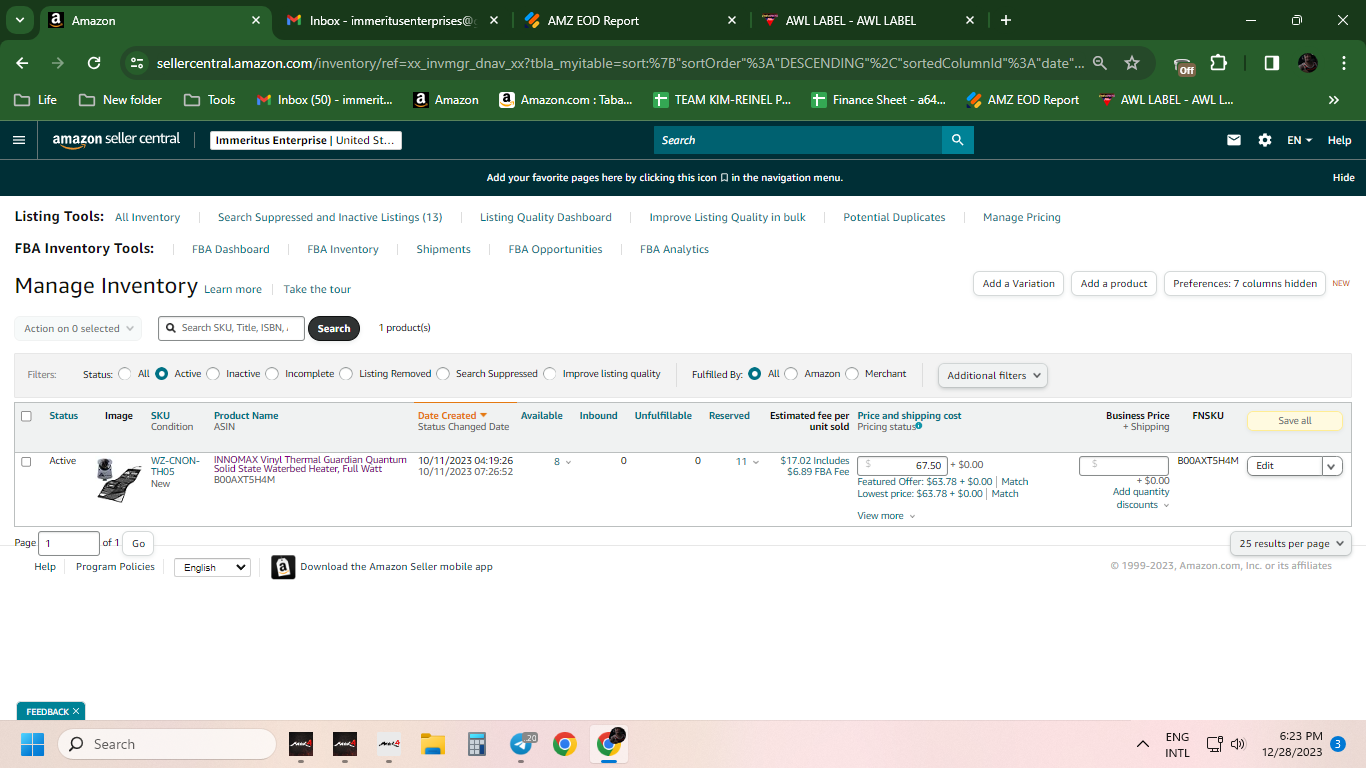Open Action on 0 selected dropdown
1366x768 pixels.
(x=78, y=328)
